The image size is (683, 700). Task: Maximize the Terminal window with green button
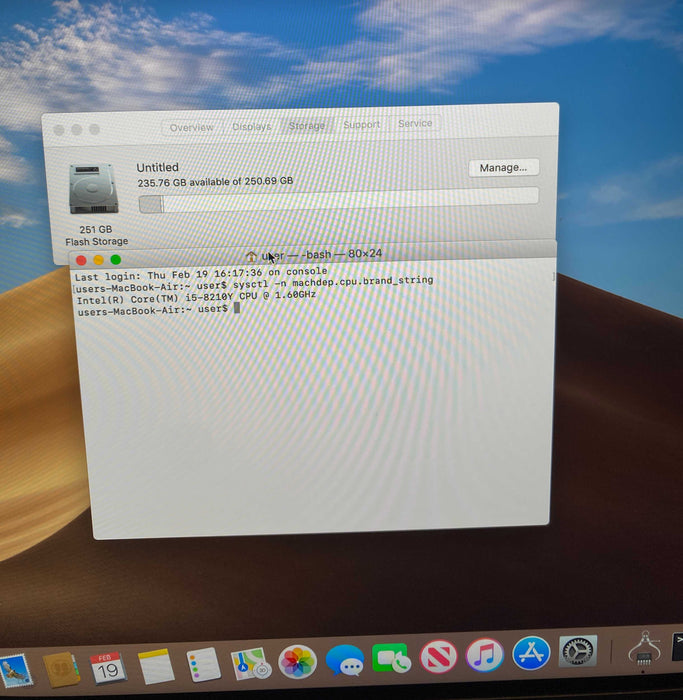pyautogui.click(x=116, y=259)
